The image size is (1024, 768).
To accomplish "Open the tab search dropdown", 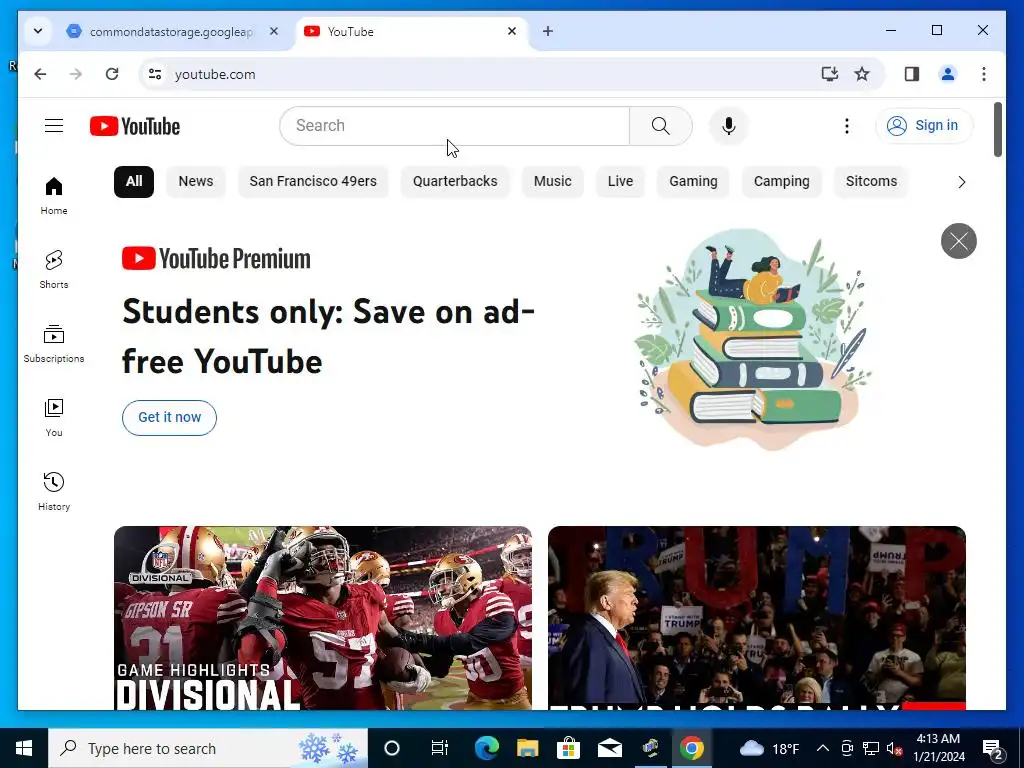I will (38, 31).
